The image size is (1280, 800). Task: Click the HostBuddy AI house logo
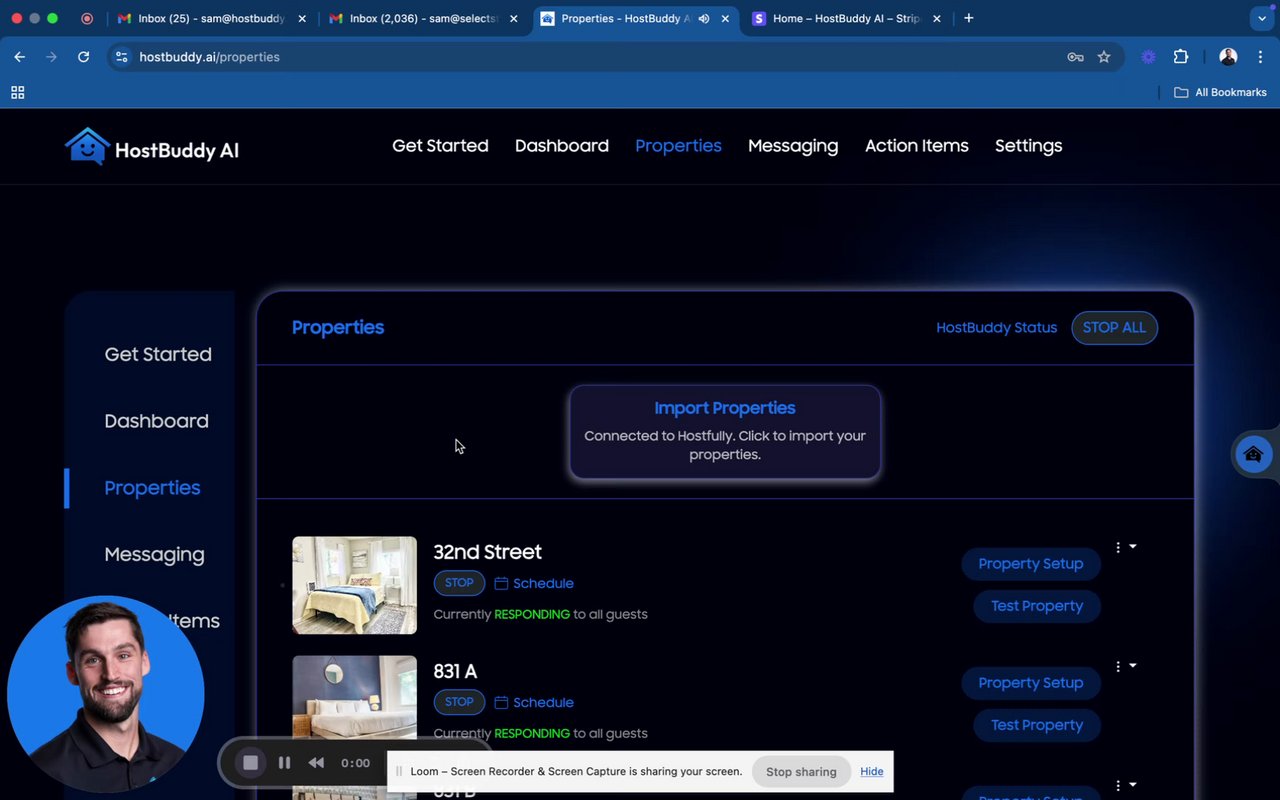[x=87, y=146]
